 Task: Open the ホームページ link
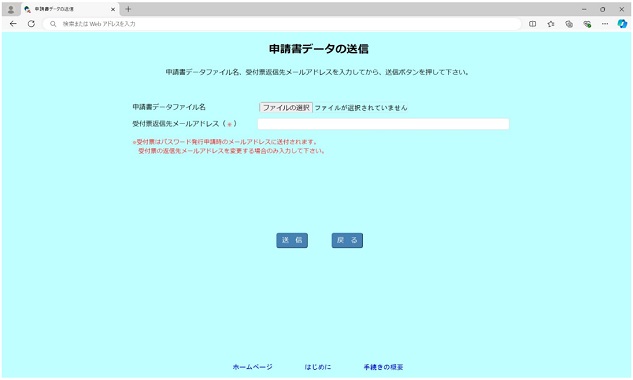252,367
